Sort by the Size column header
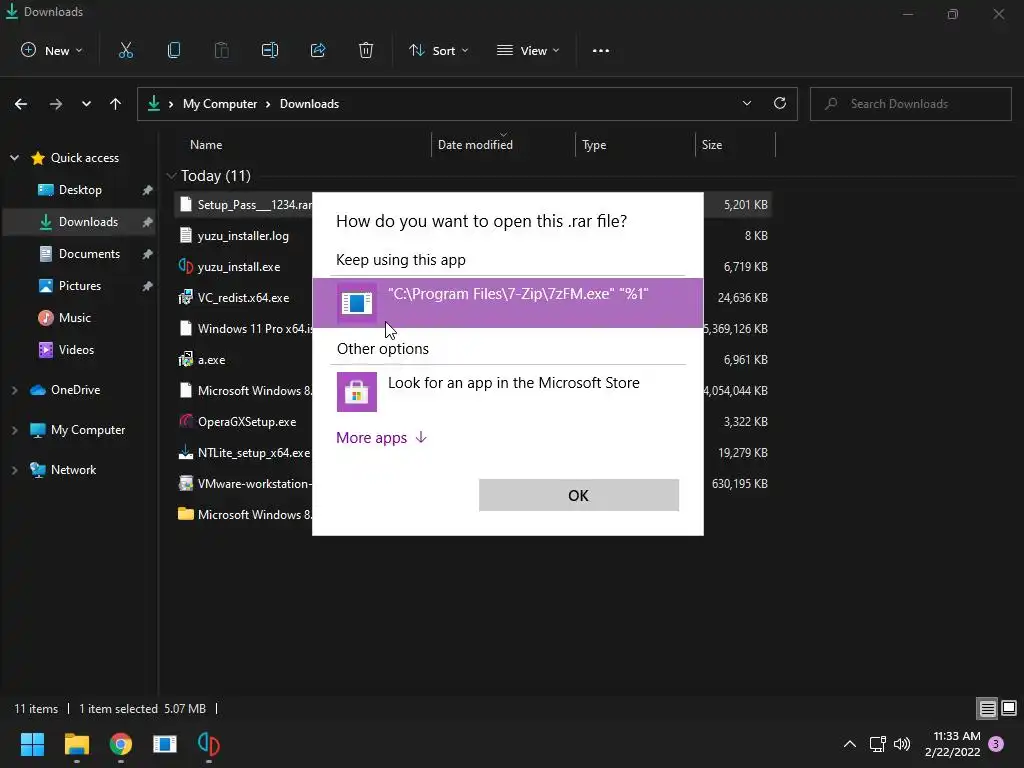This screenshot has width=1024, height=768. [x=712, y=145]
